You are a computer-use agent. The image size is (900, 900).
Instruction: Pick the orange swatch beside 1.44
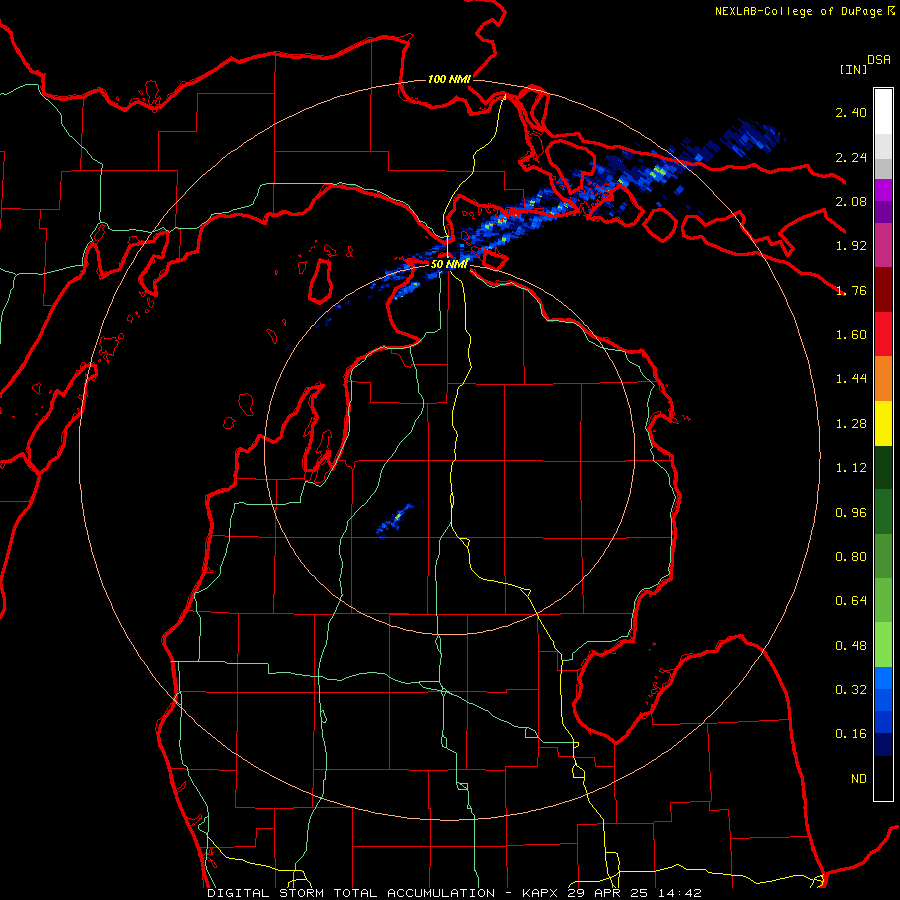(x=883, y=379)
